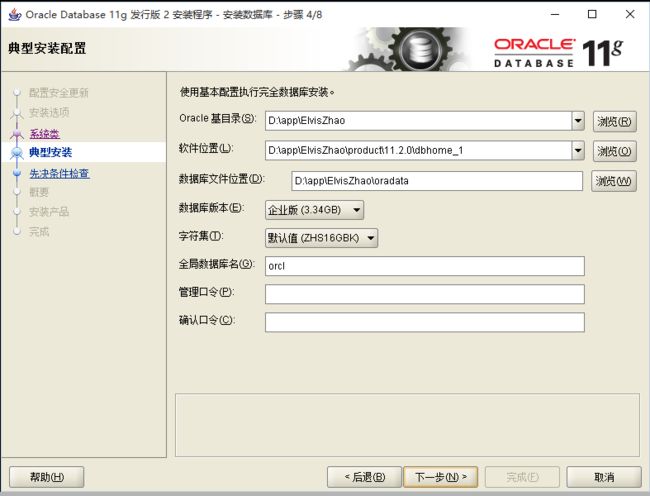Open the 系统类 step link in sidebar
The height and width of the screenshot is (496, 650).
pyautogui.click(x=44, y=134)
